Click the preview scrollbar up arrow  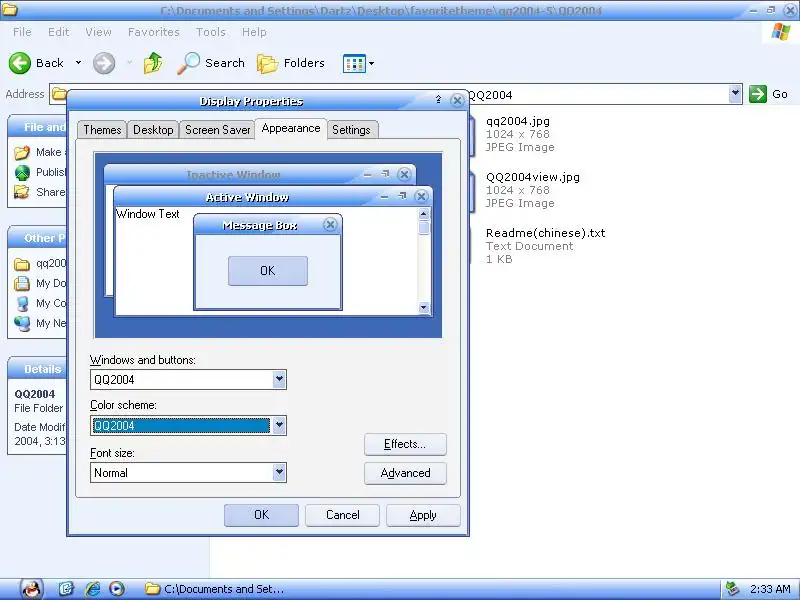[x=424, y=214]
